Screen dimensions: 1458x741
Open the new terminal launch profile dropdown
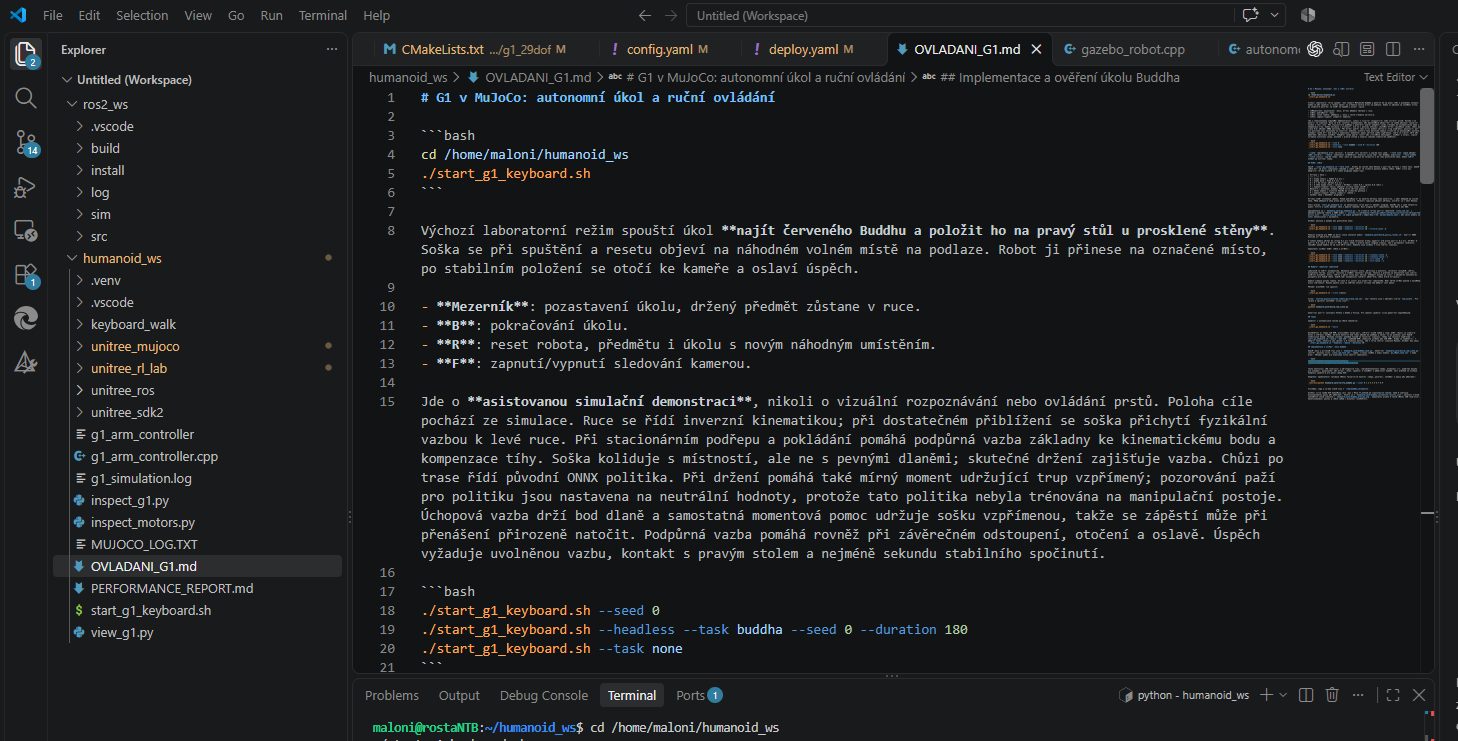1283,695
